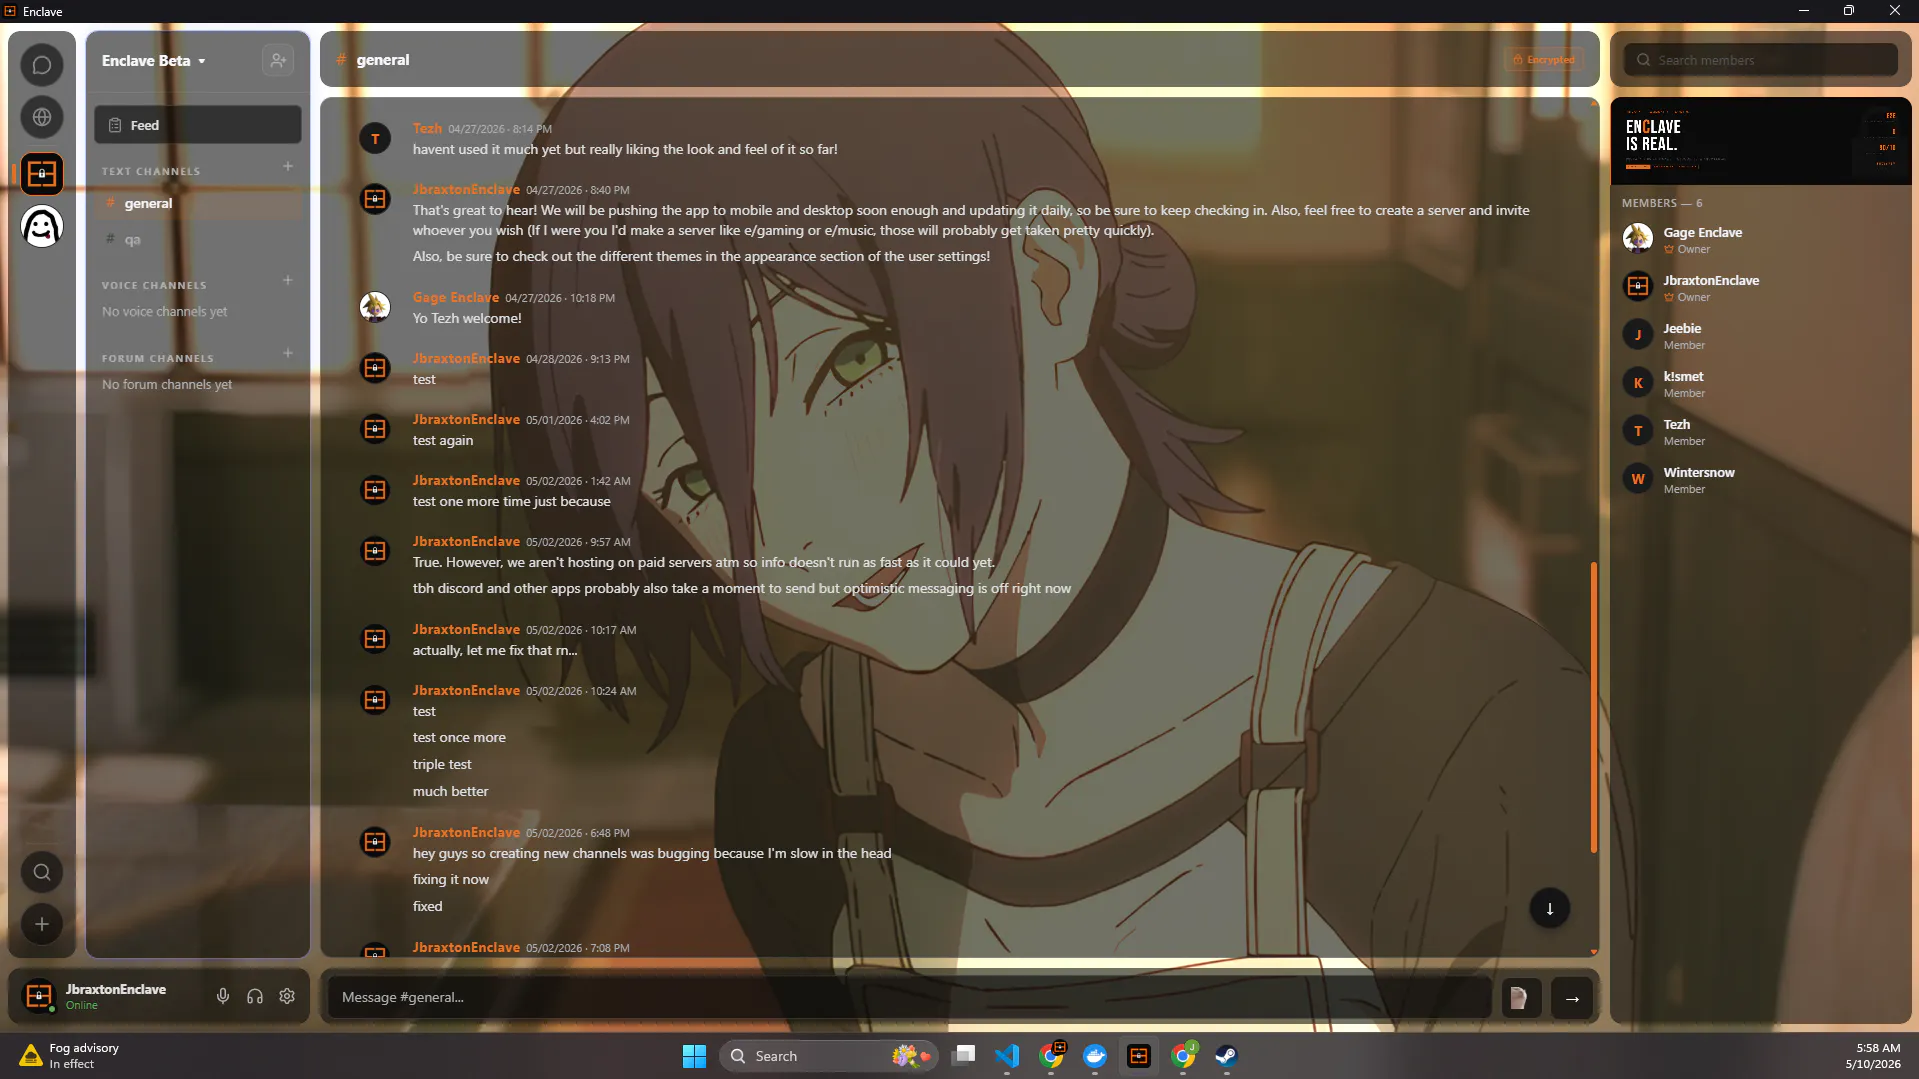This screenshot has height=1079, width=1919.
Task: Click the taskbar Search box
Action: pos(829,1056)
